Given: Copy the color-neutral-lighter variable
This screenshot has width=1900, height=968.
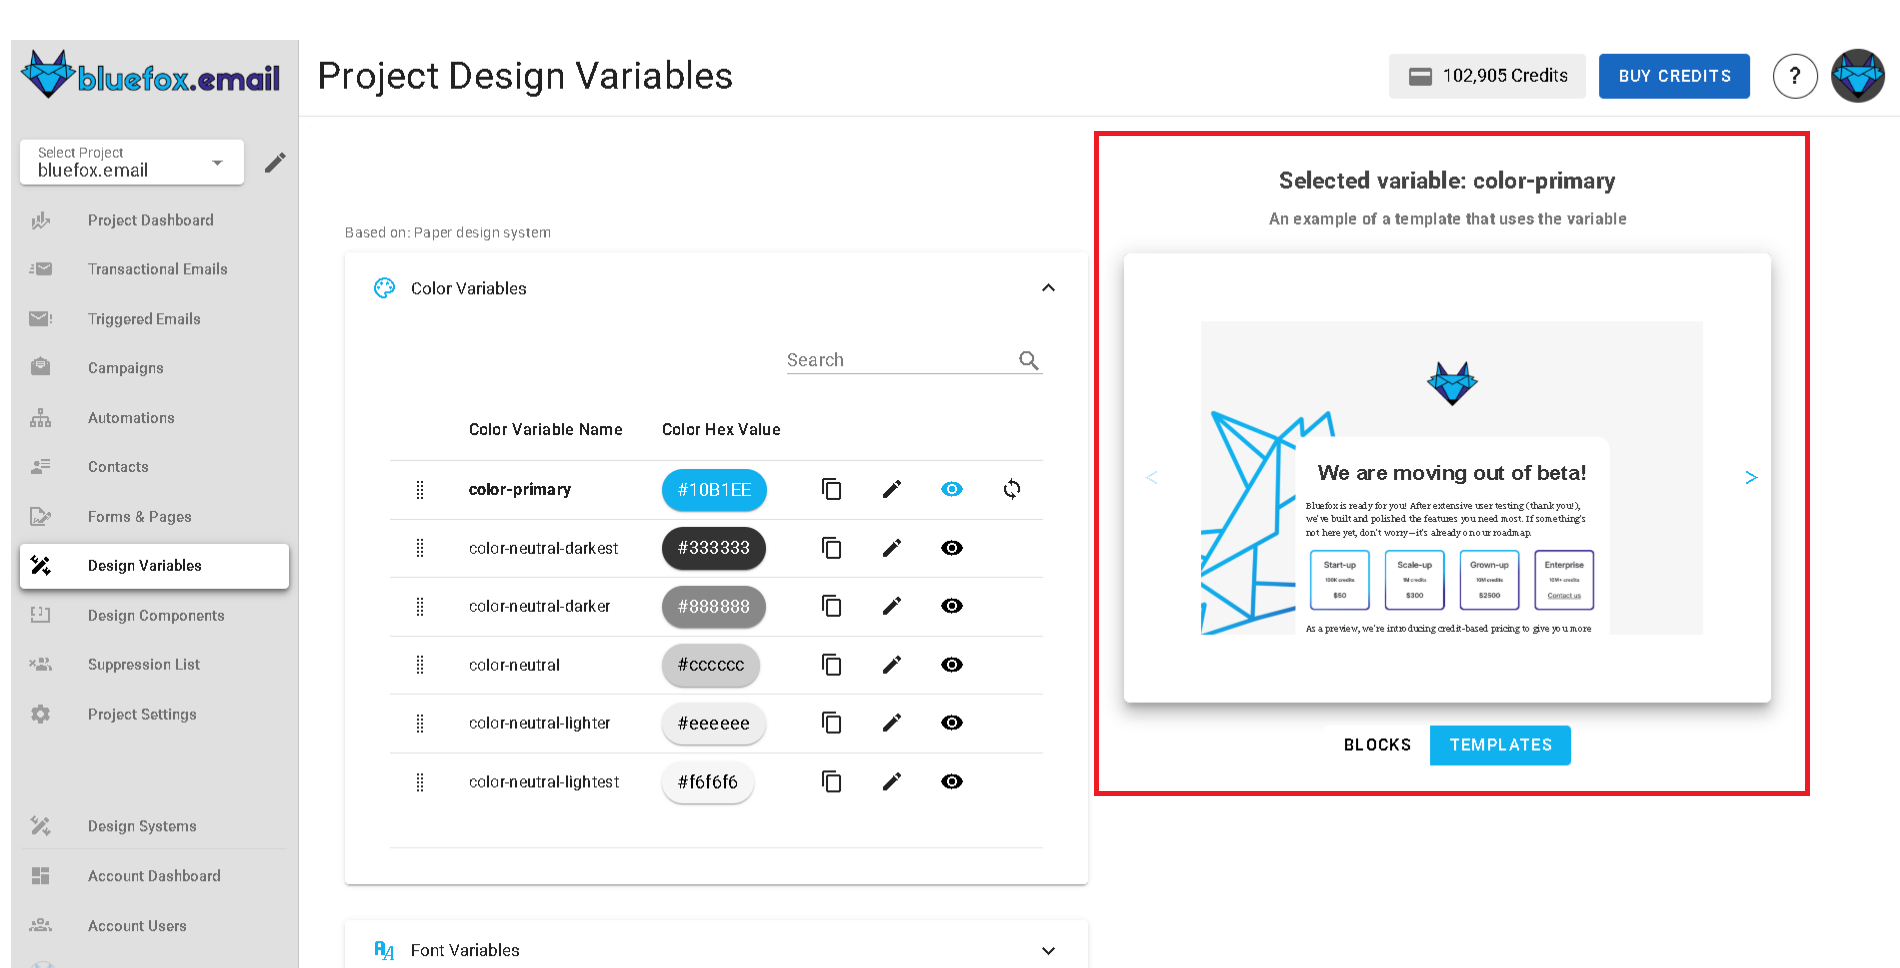Looking at the screenshot, I should click(831, 723).
